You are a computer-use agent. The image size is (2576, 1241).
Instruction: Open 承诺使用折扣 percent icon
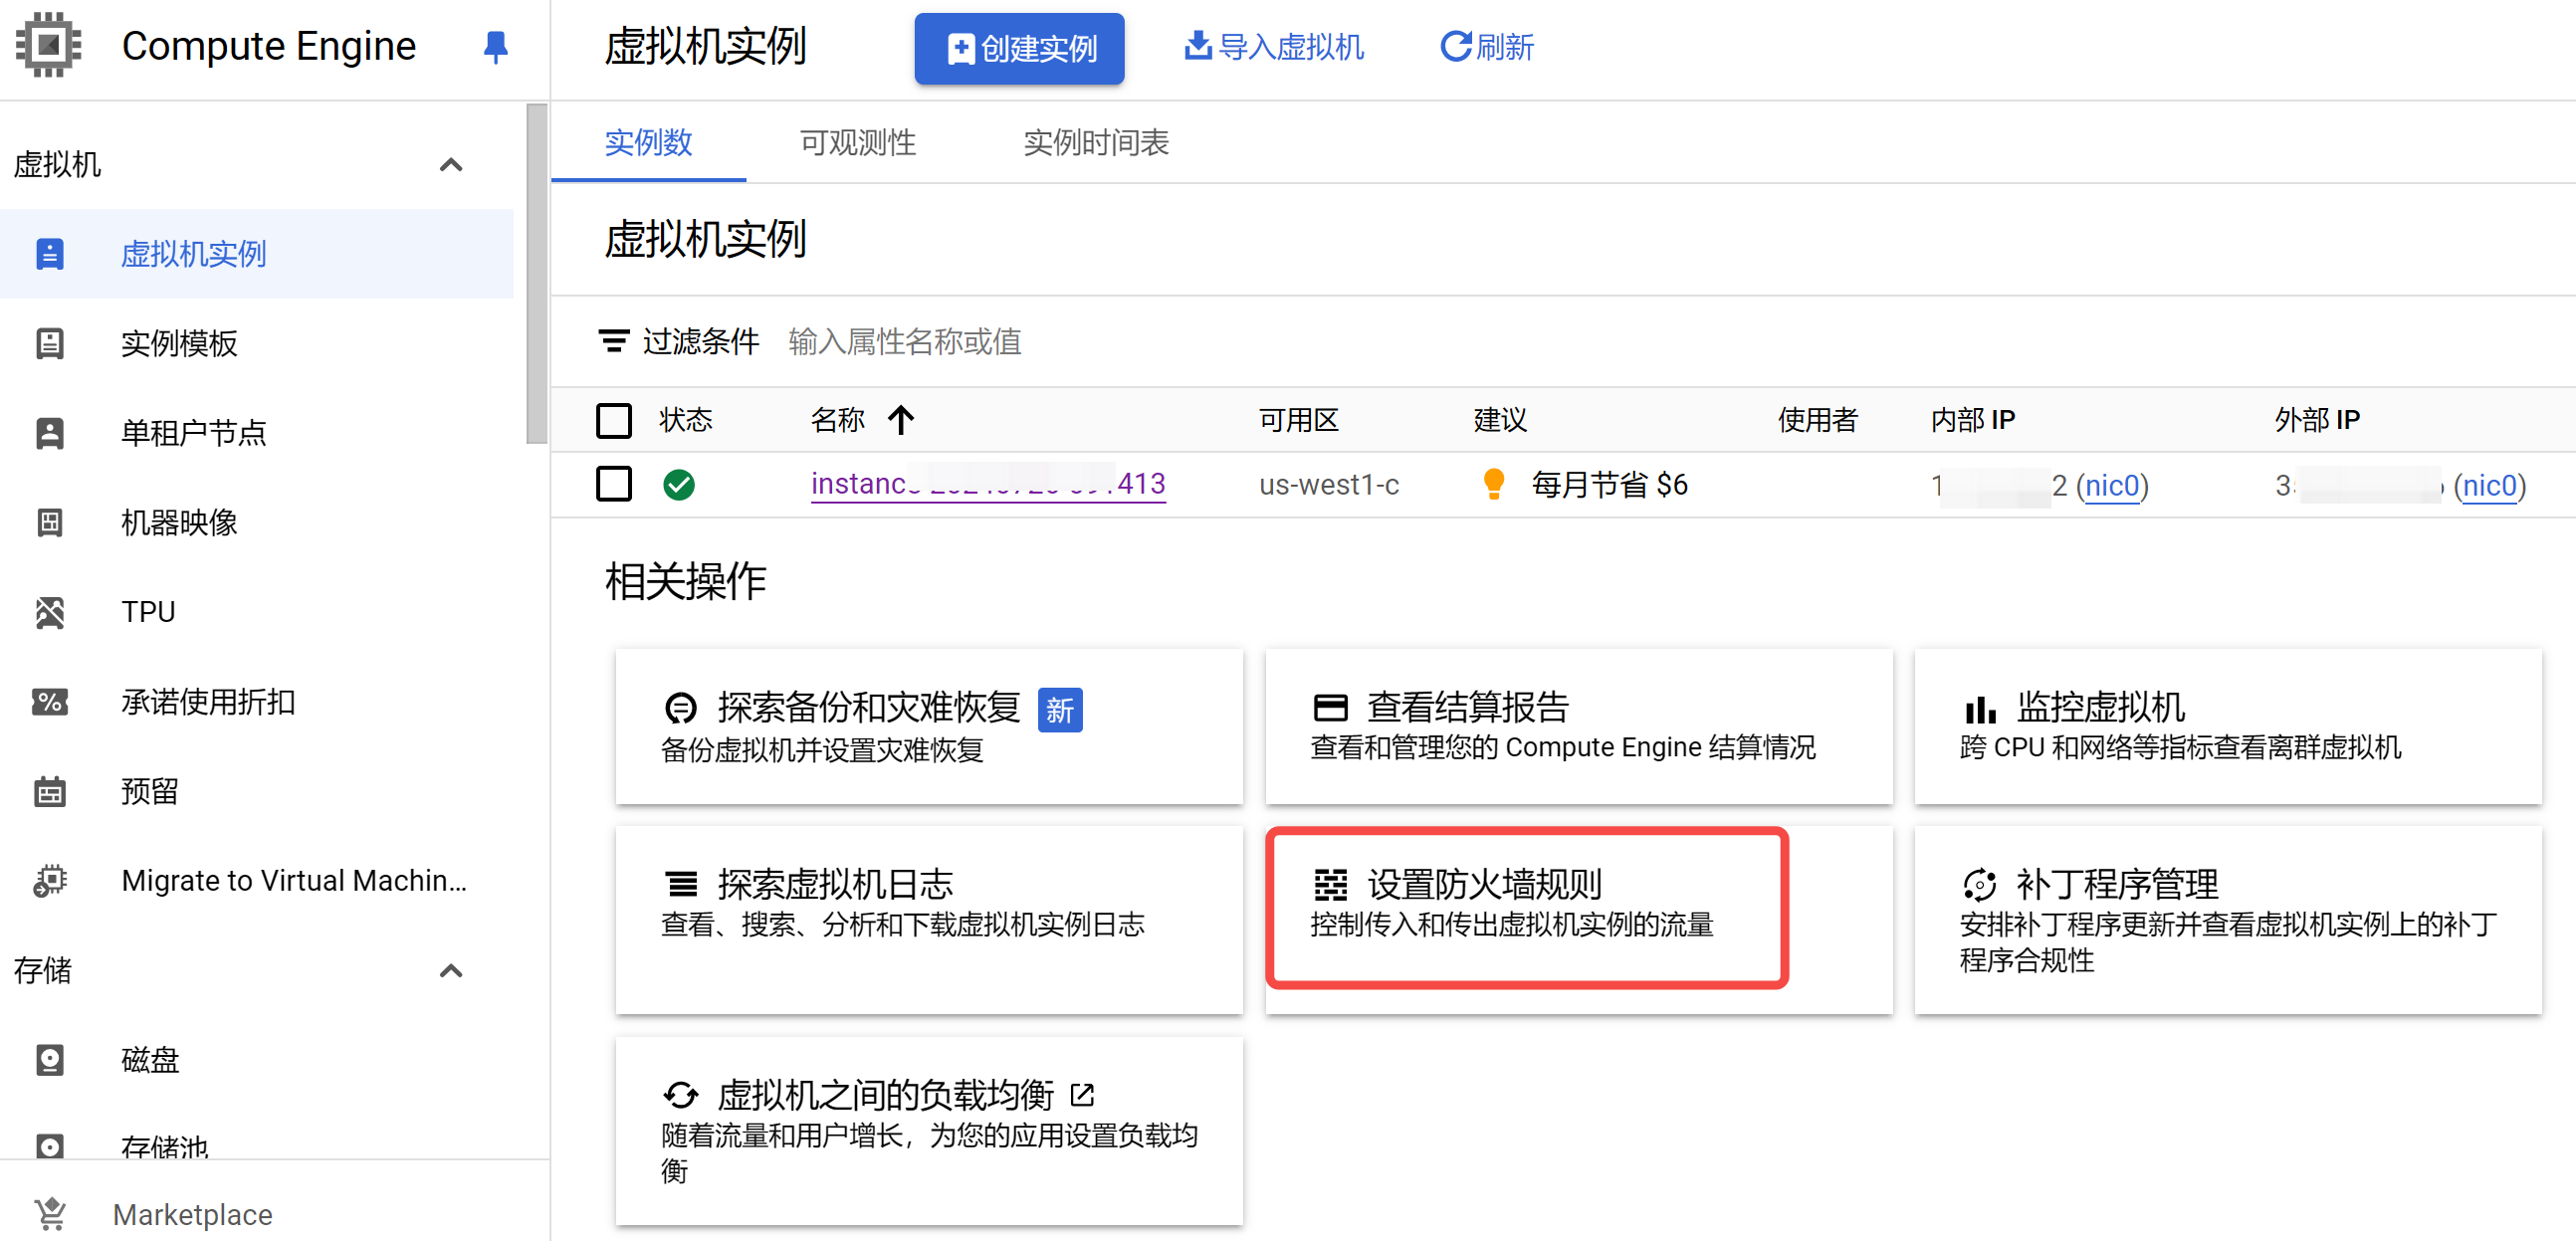click(49, 702)
